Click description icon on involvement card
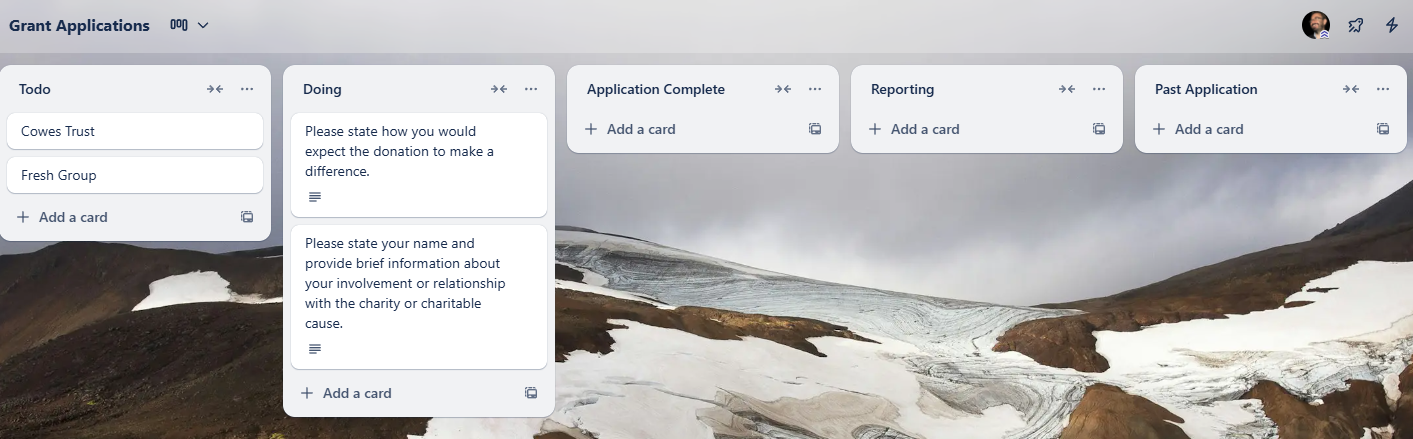This screenshot has height=439, width=1413. (315, 349)
